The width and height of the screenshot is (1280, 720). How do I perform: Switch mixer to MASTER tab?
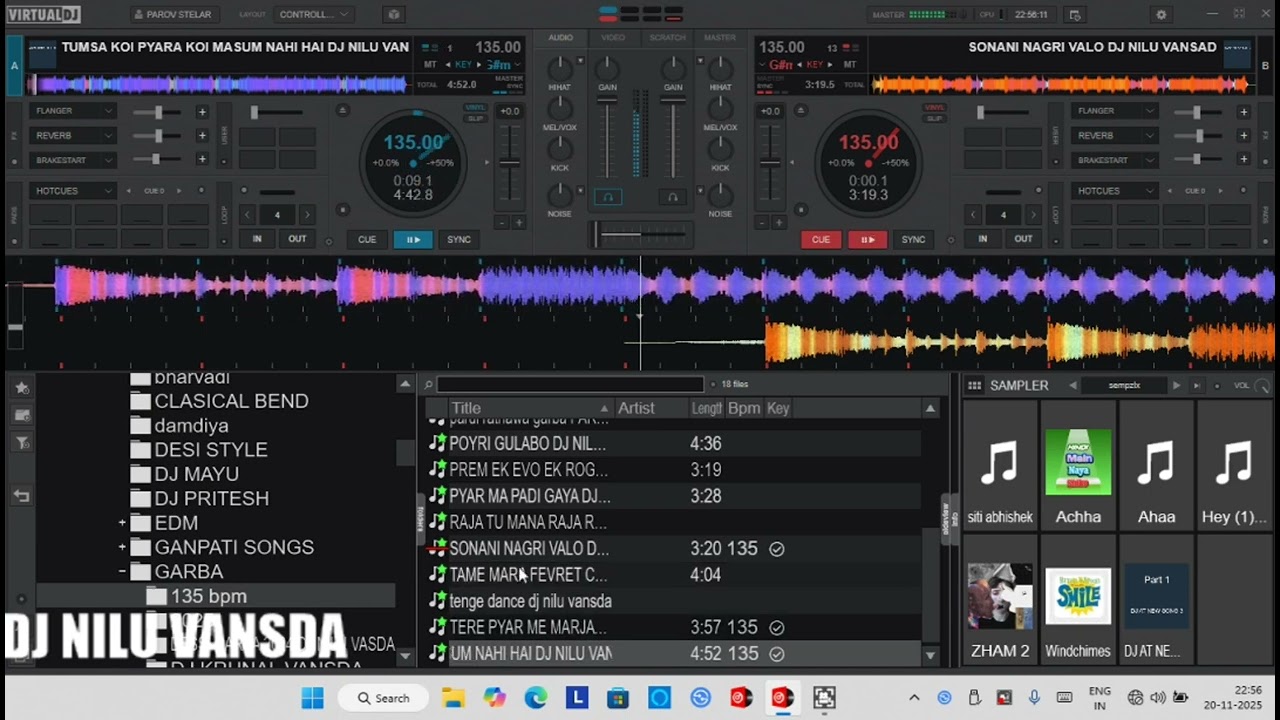point(720,37)
